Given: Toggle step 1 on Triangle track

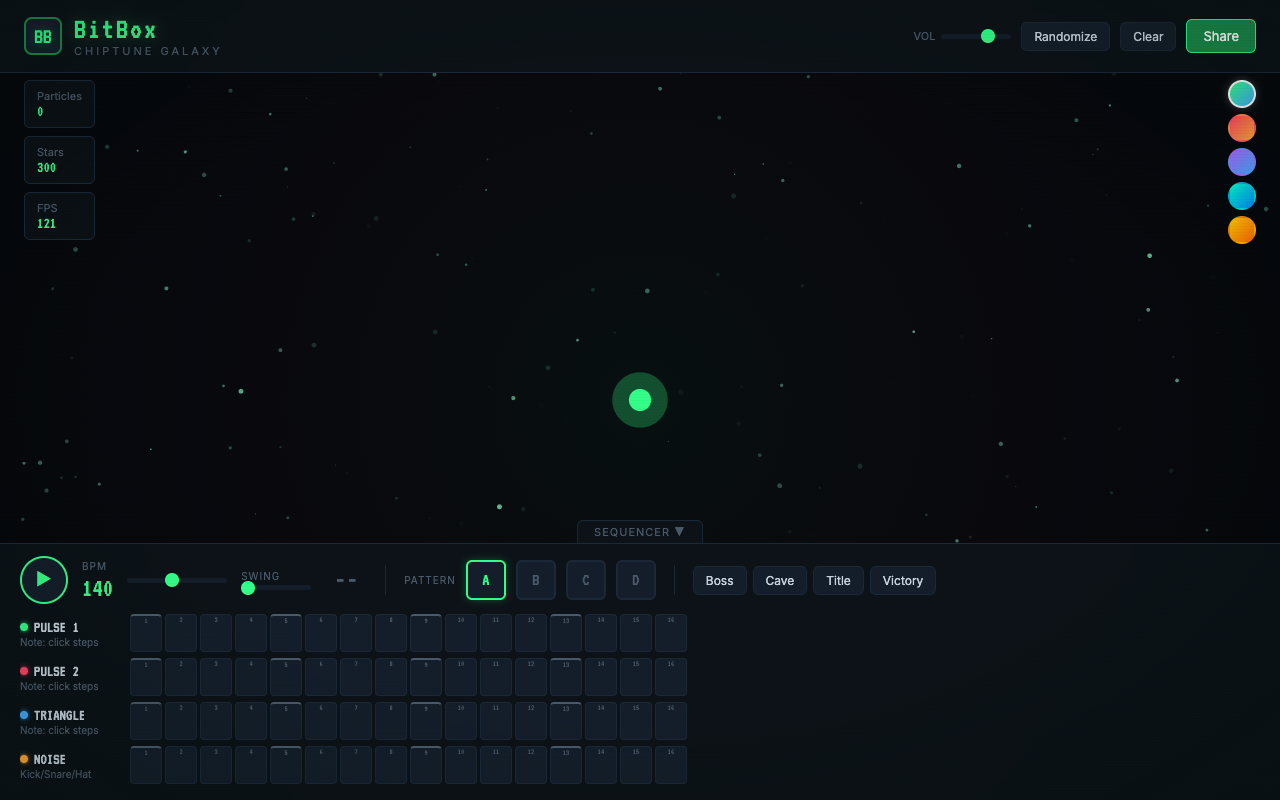Looking at the screenshot, I should click(146, 721).
